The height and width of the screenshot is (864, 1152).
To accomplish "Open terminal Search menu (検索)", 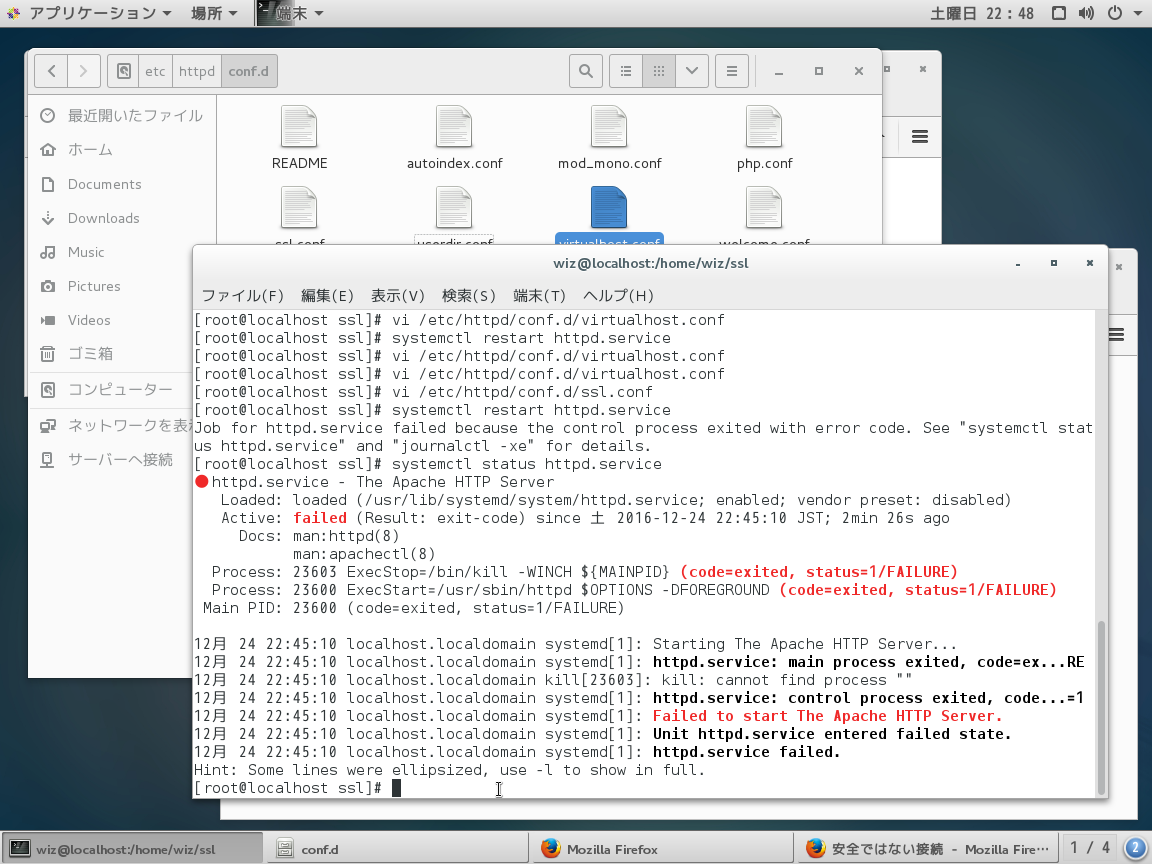I will [469, 295].
